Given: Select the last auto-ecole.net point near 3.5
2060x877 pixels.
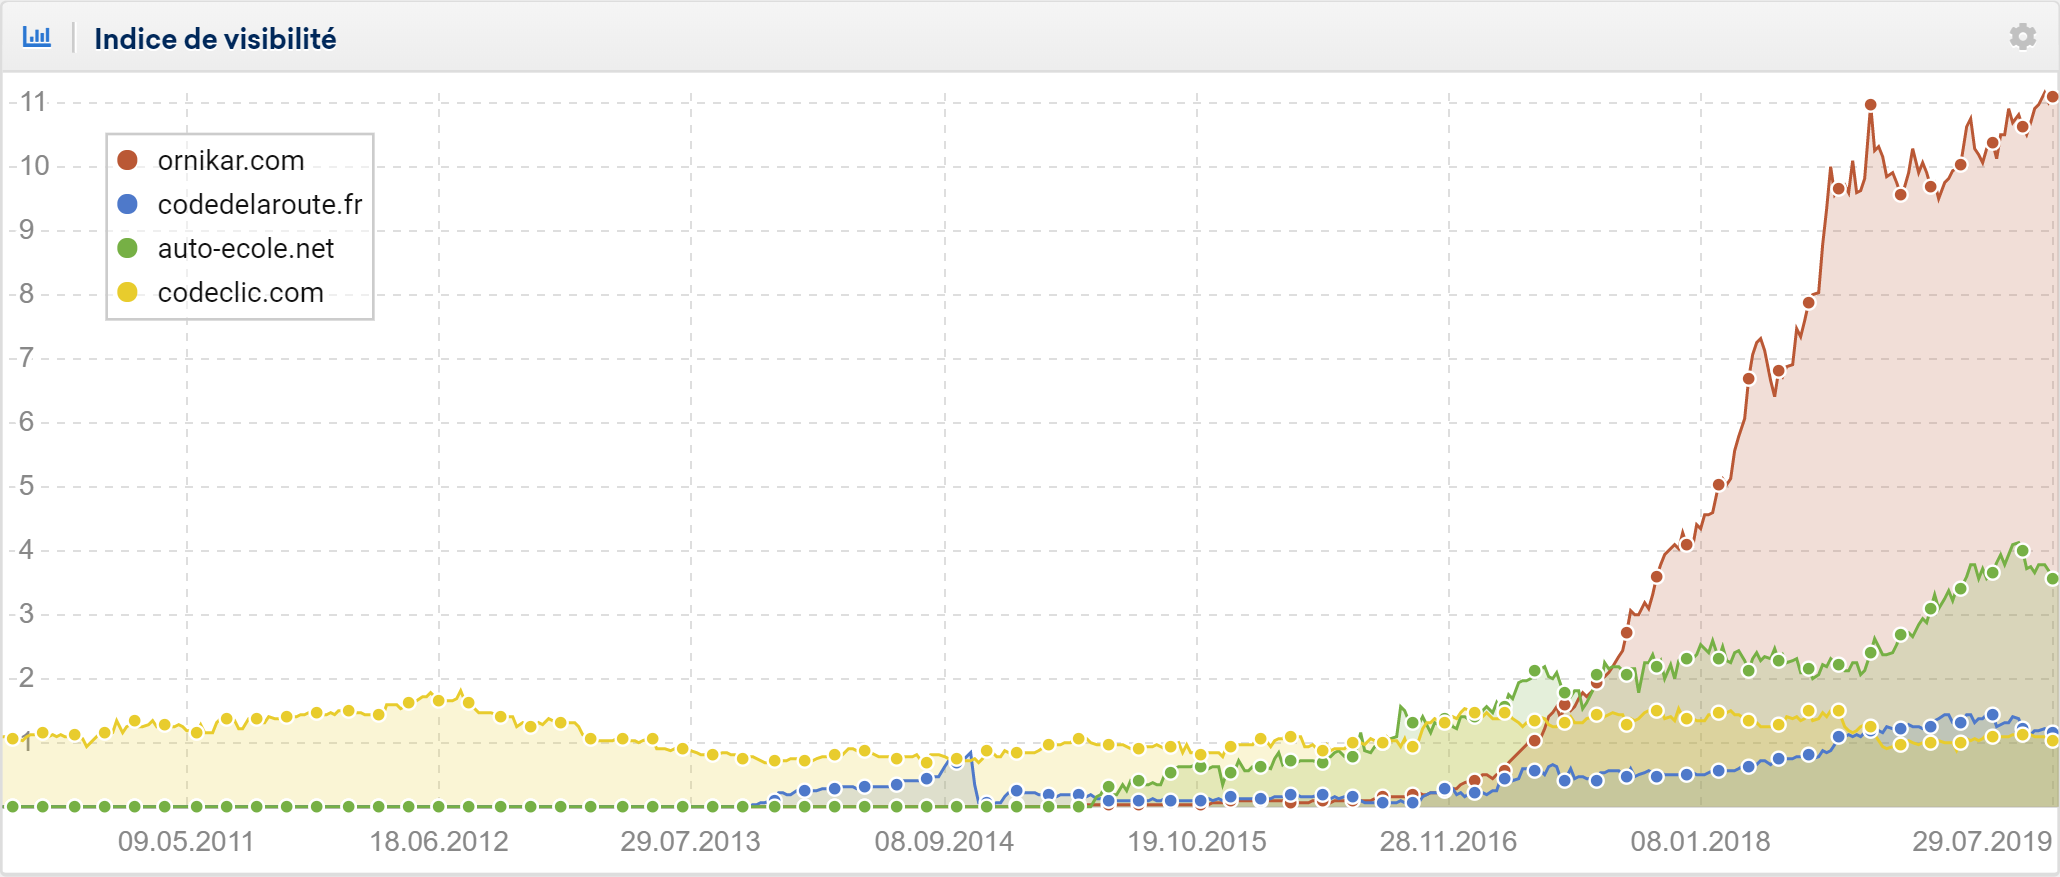Looking at the screenshot, I should 2052,578.
